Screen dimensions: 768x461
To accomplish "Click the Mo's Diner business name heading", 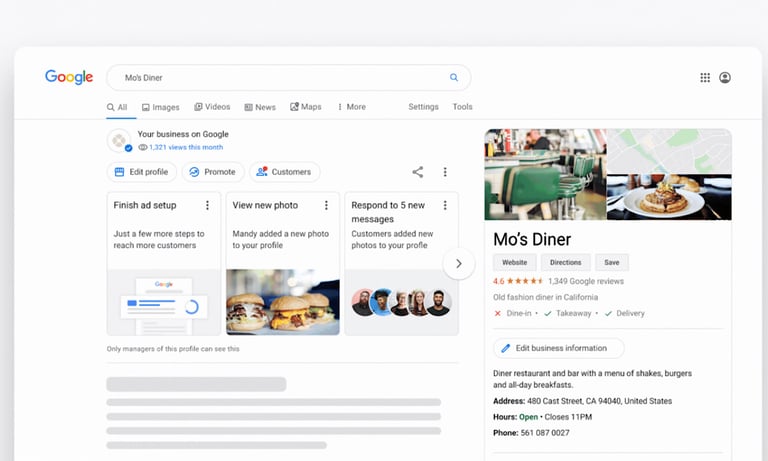I will point(532,240).
